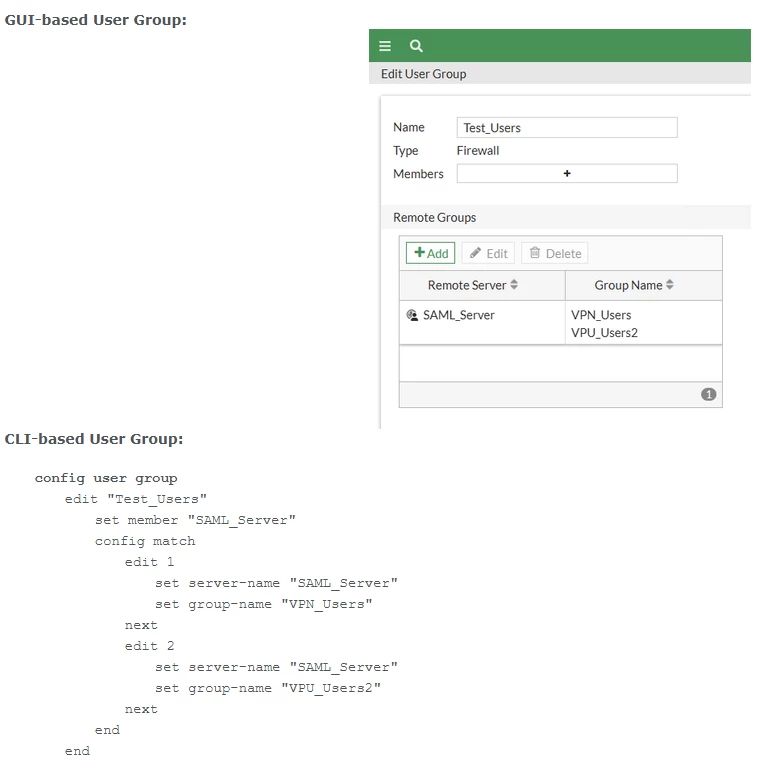This screenshot has width=765, height=772.
Task: Click the Edit User Group title
Action: click(x=423, y=74)
